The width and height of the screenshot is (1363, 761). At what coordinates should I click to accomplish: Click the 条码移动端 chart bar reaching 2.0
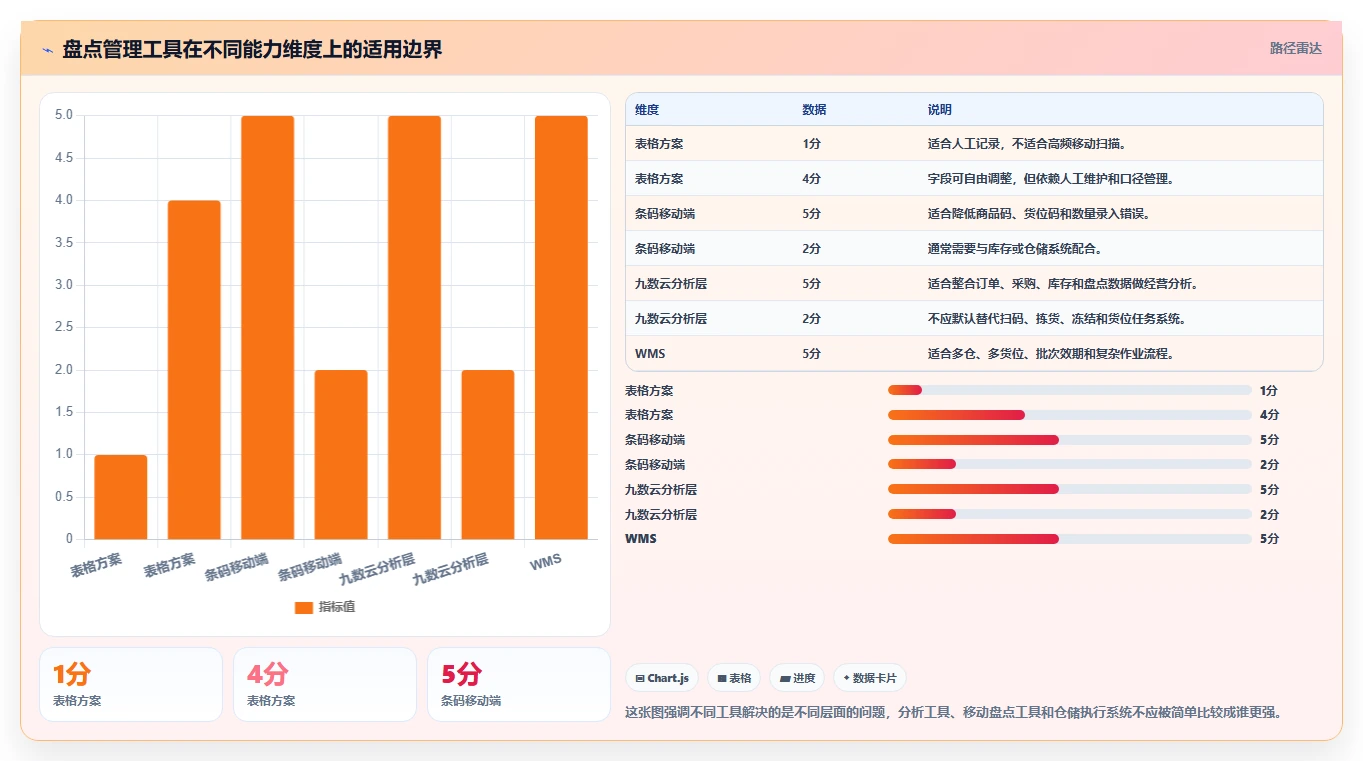pyautogui.click(x=341, y=455)
